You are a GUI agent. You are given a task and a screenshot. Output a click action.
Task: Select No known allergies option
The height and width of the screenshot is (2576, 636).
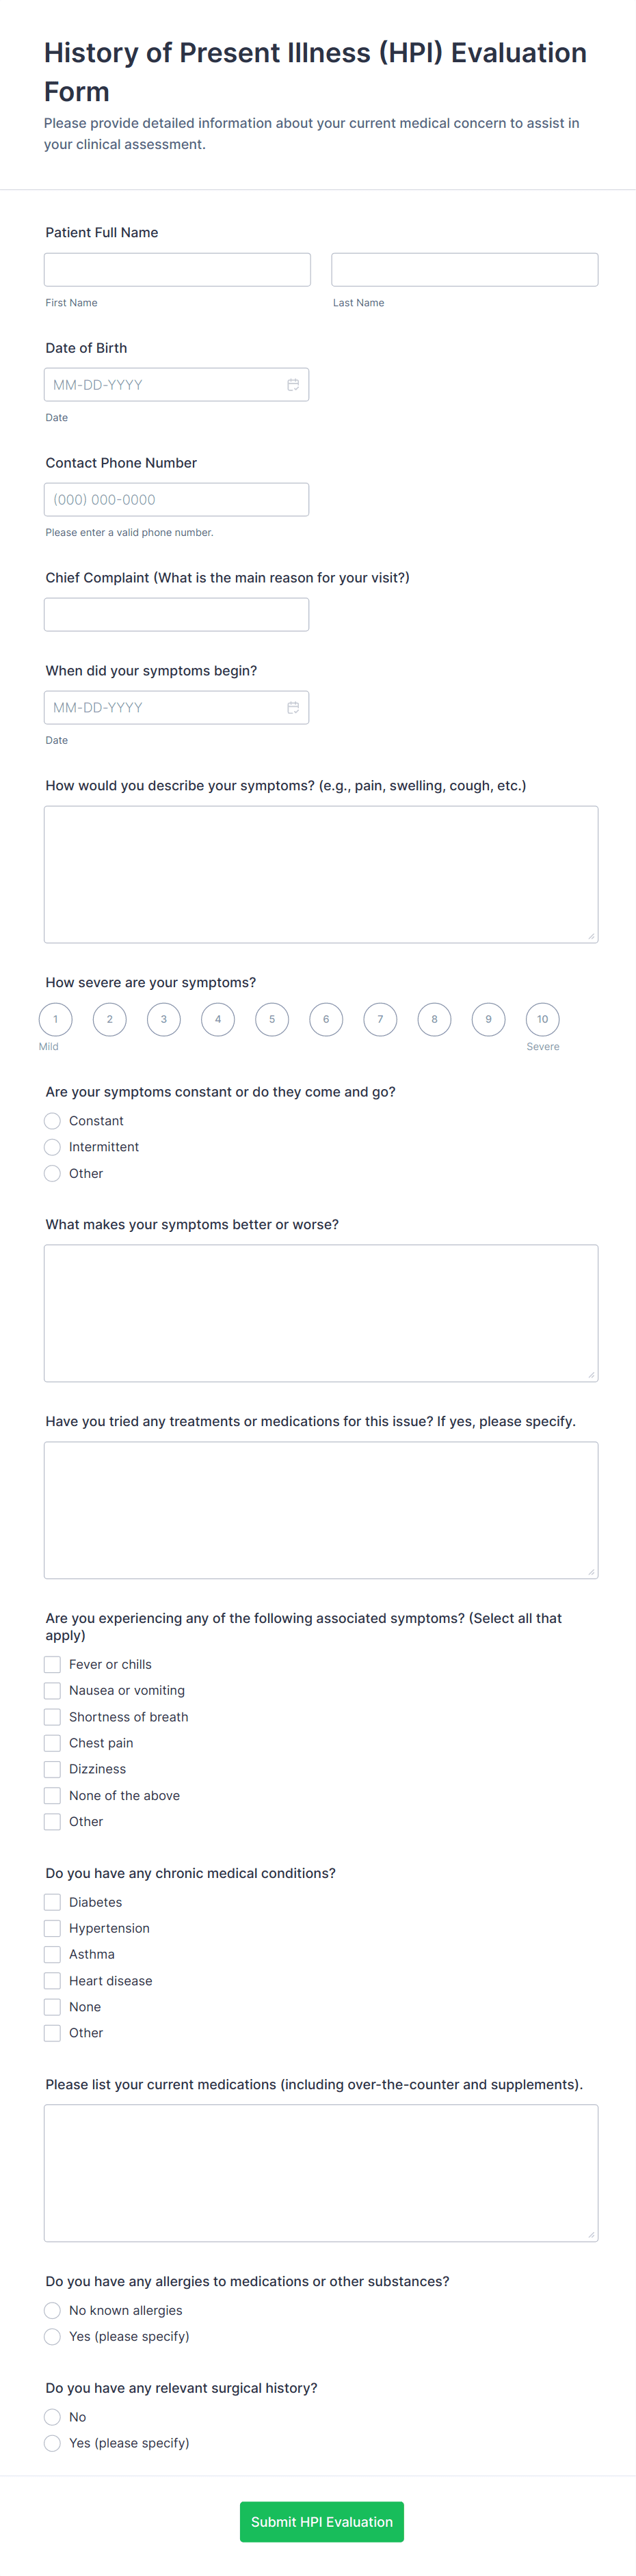(x=53, y=2310)
